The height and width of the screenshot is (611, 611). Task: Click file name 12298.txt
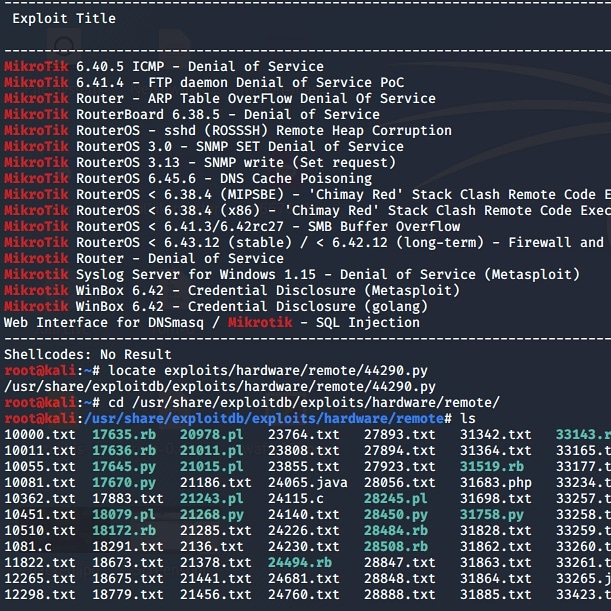tap(40, 594)
